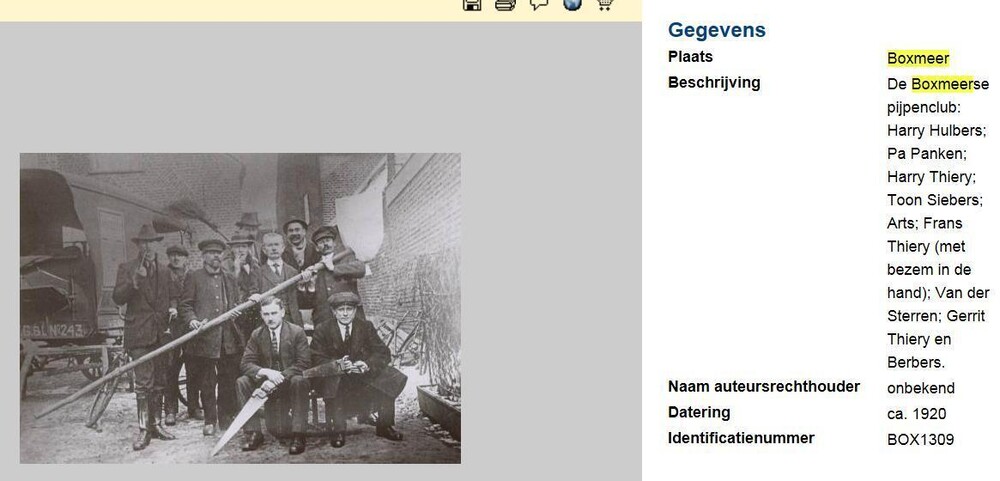1000x481 pixels.
Task: Open the comment speech bubble icon
Action: pos(539,4)
